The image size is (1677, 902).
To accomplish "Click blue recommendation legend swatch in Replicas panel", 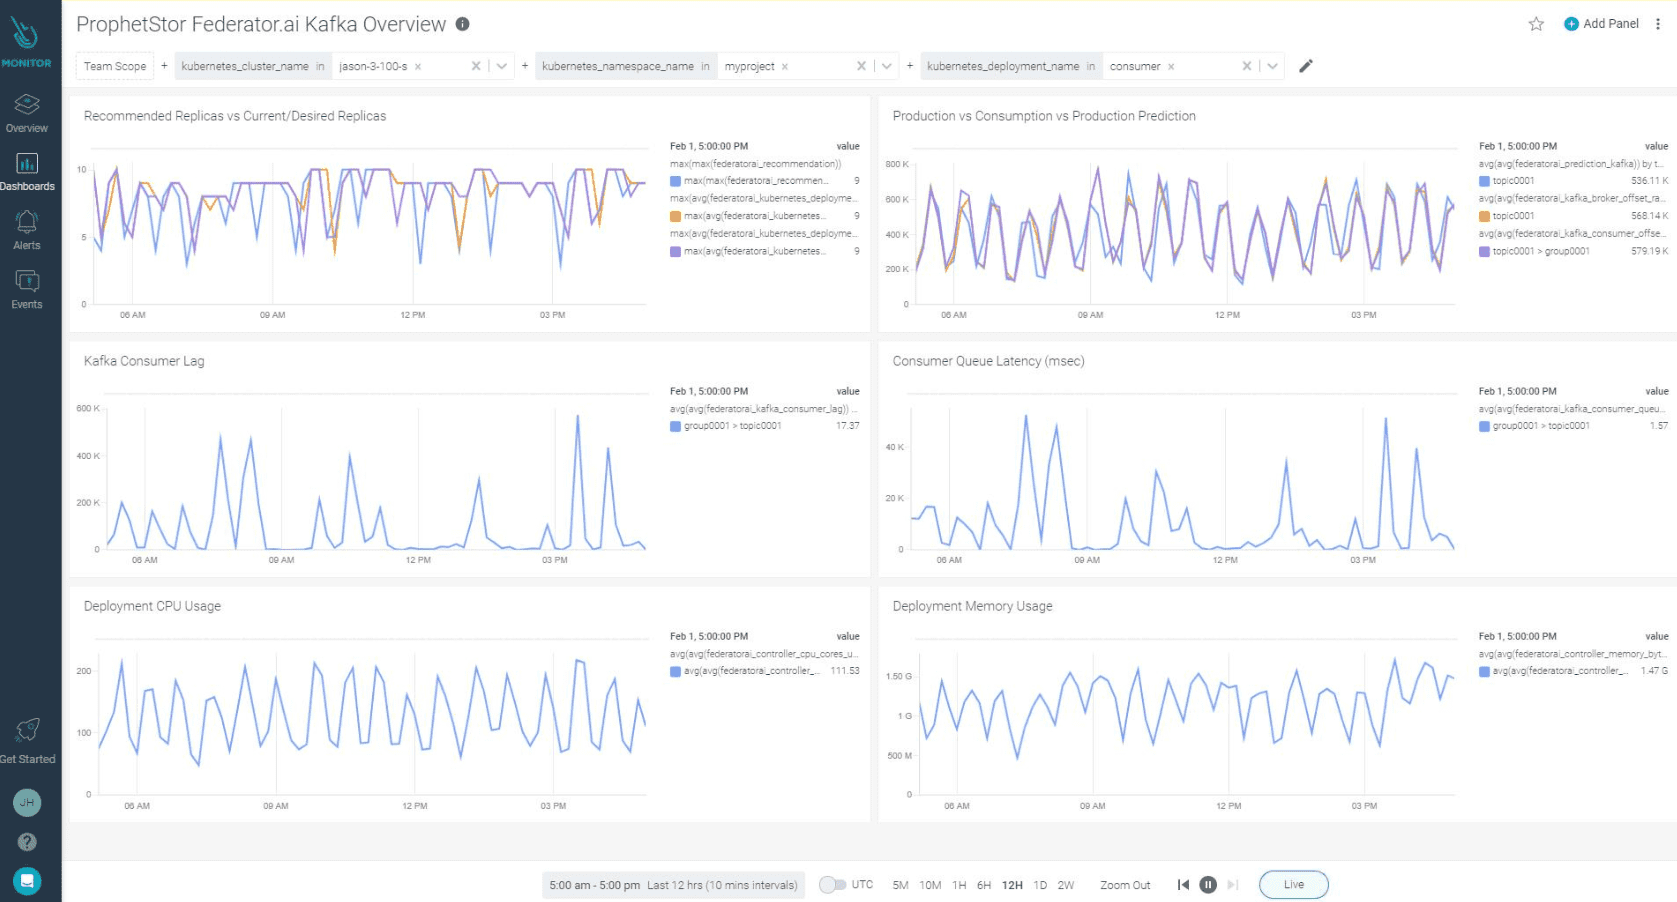I will tap(676, 181).
